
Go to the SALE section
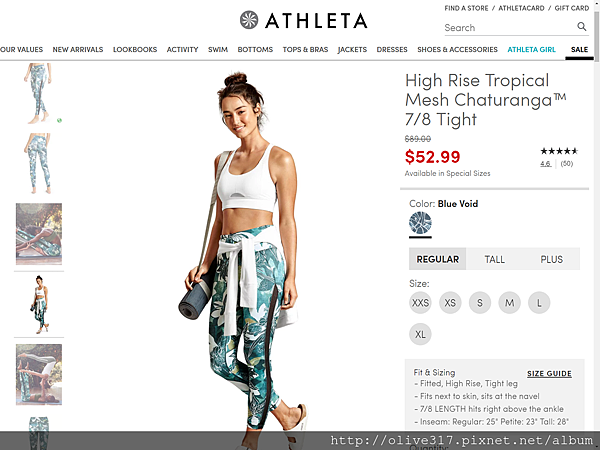579,49
